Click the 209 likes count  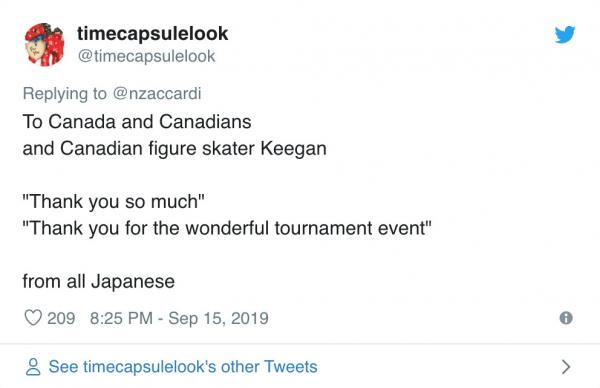61,318
